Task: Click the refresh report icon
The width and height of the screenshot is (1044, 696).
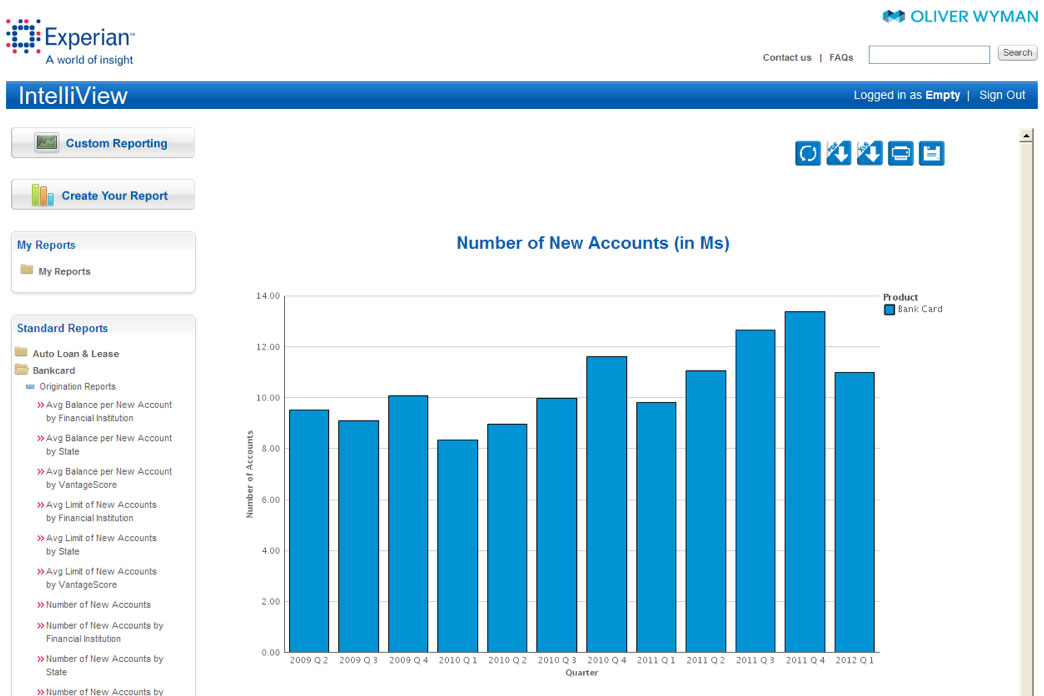Action: 808,153
